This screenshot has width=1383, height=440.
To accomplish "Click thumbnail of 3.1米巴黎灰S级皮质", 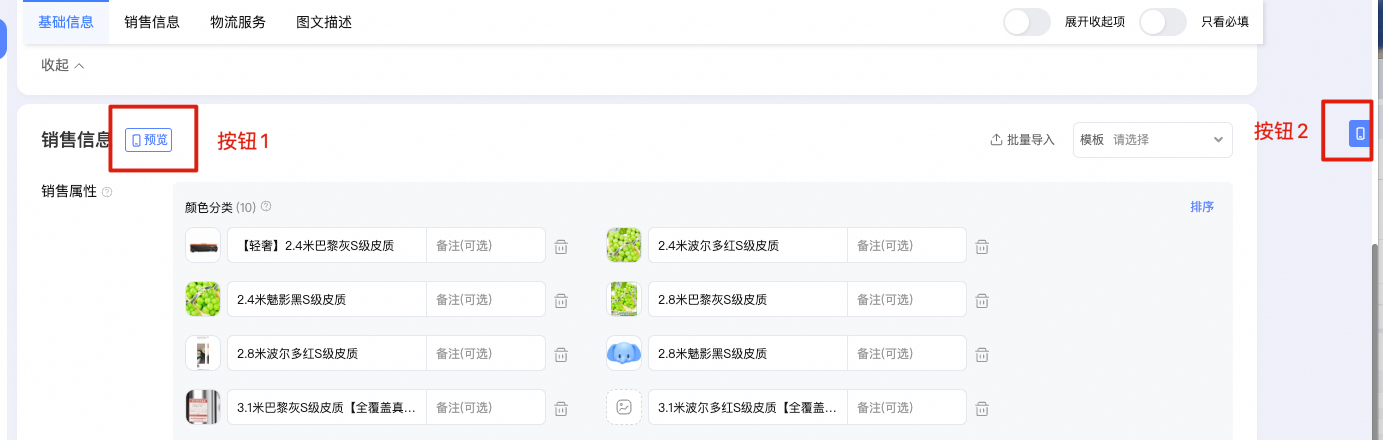I will [x=203, y=407].
